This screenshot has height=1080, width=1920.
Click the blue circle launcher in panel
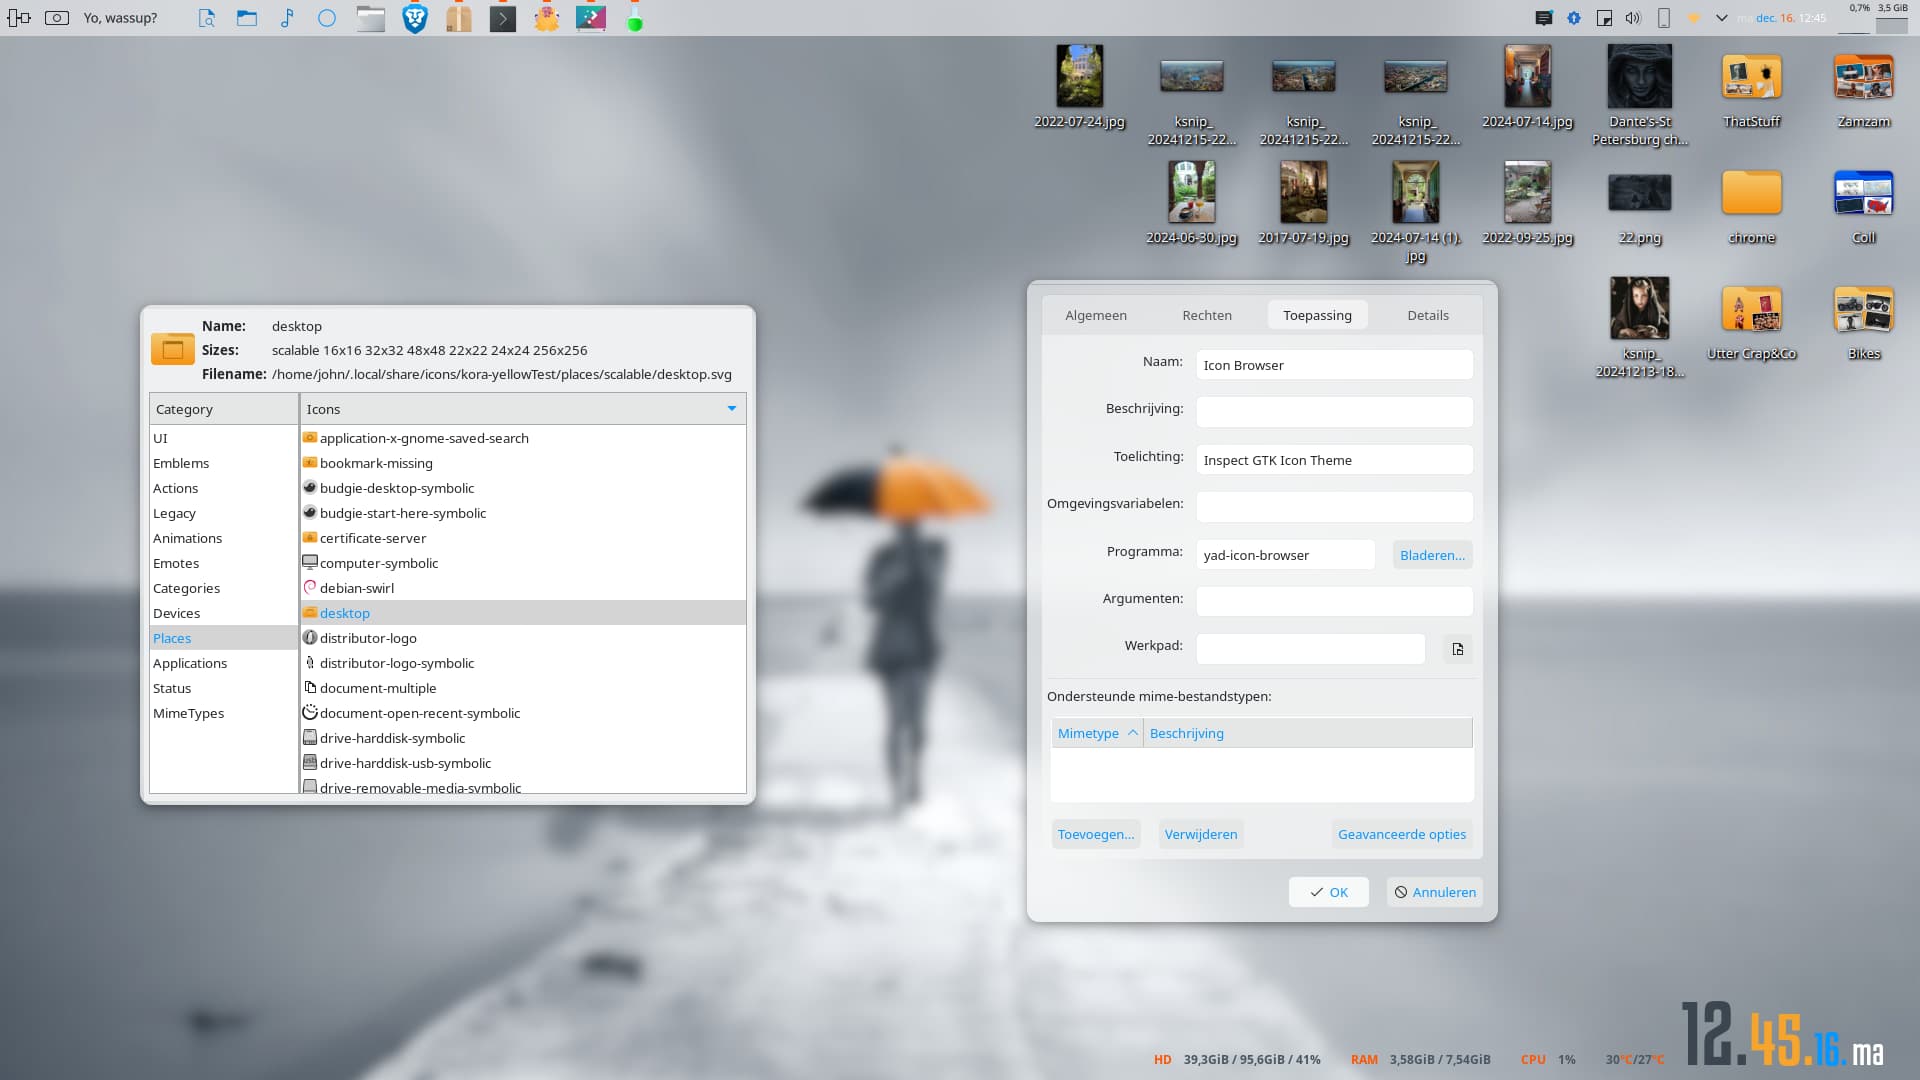click(x=327, y=18)
